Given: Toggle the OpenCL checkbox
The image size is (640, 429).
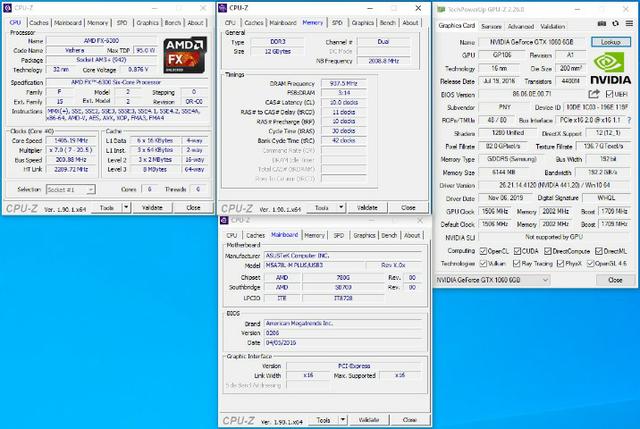Looking at the screenshot, I should [x=484, y=251].
